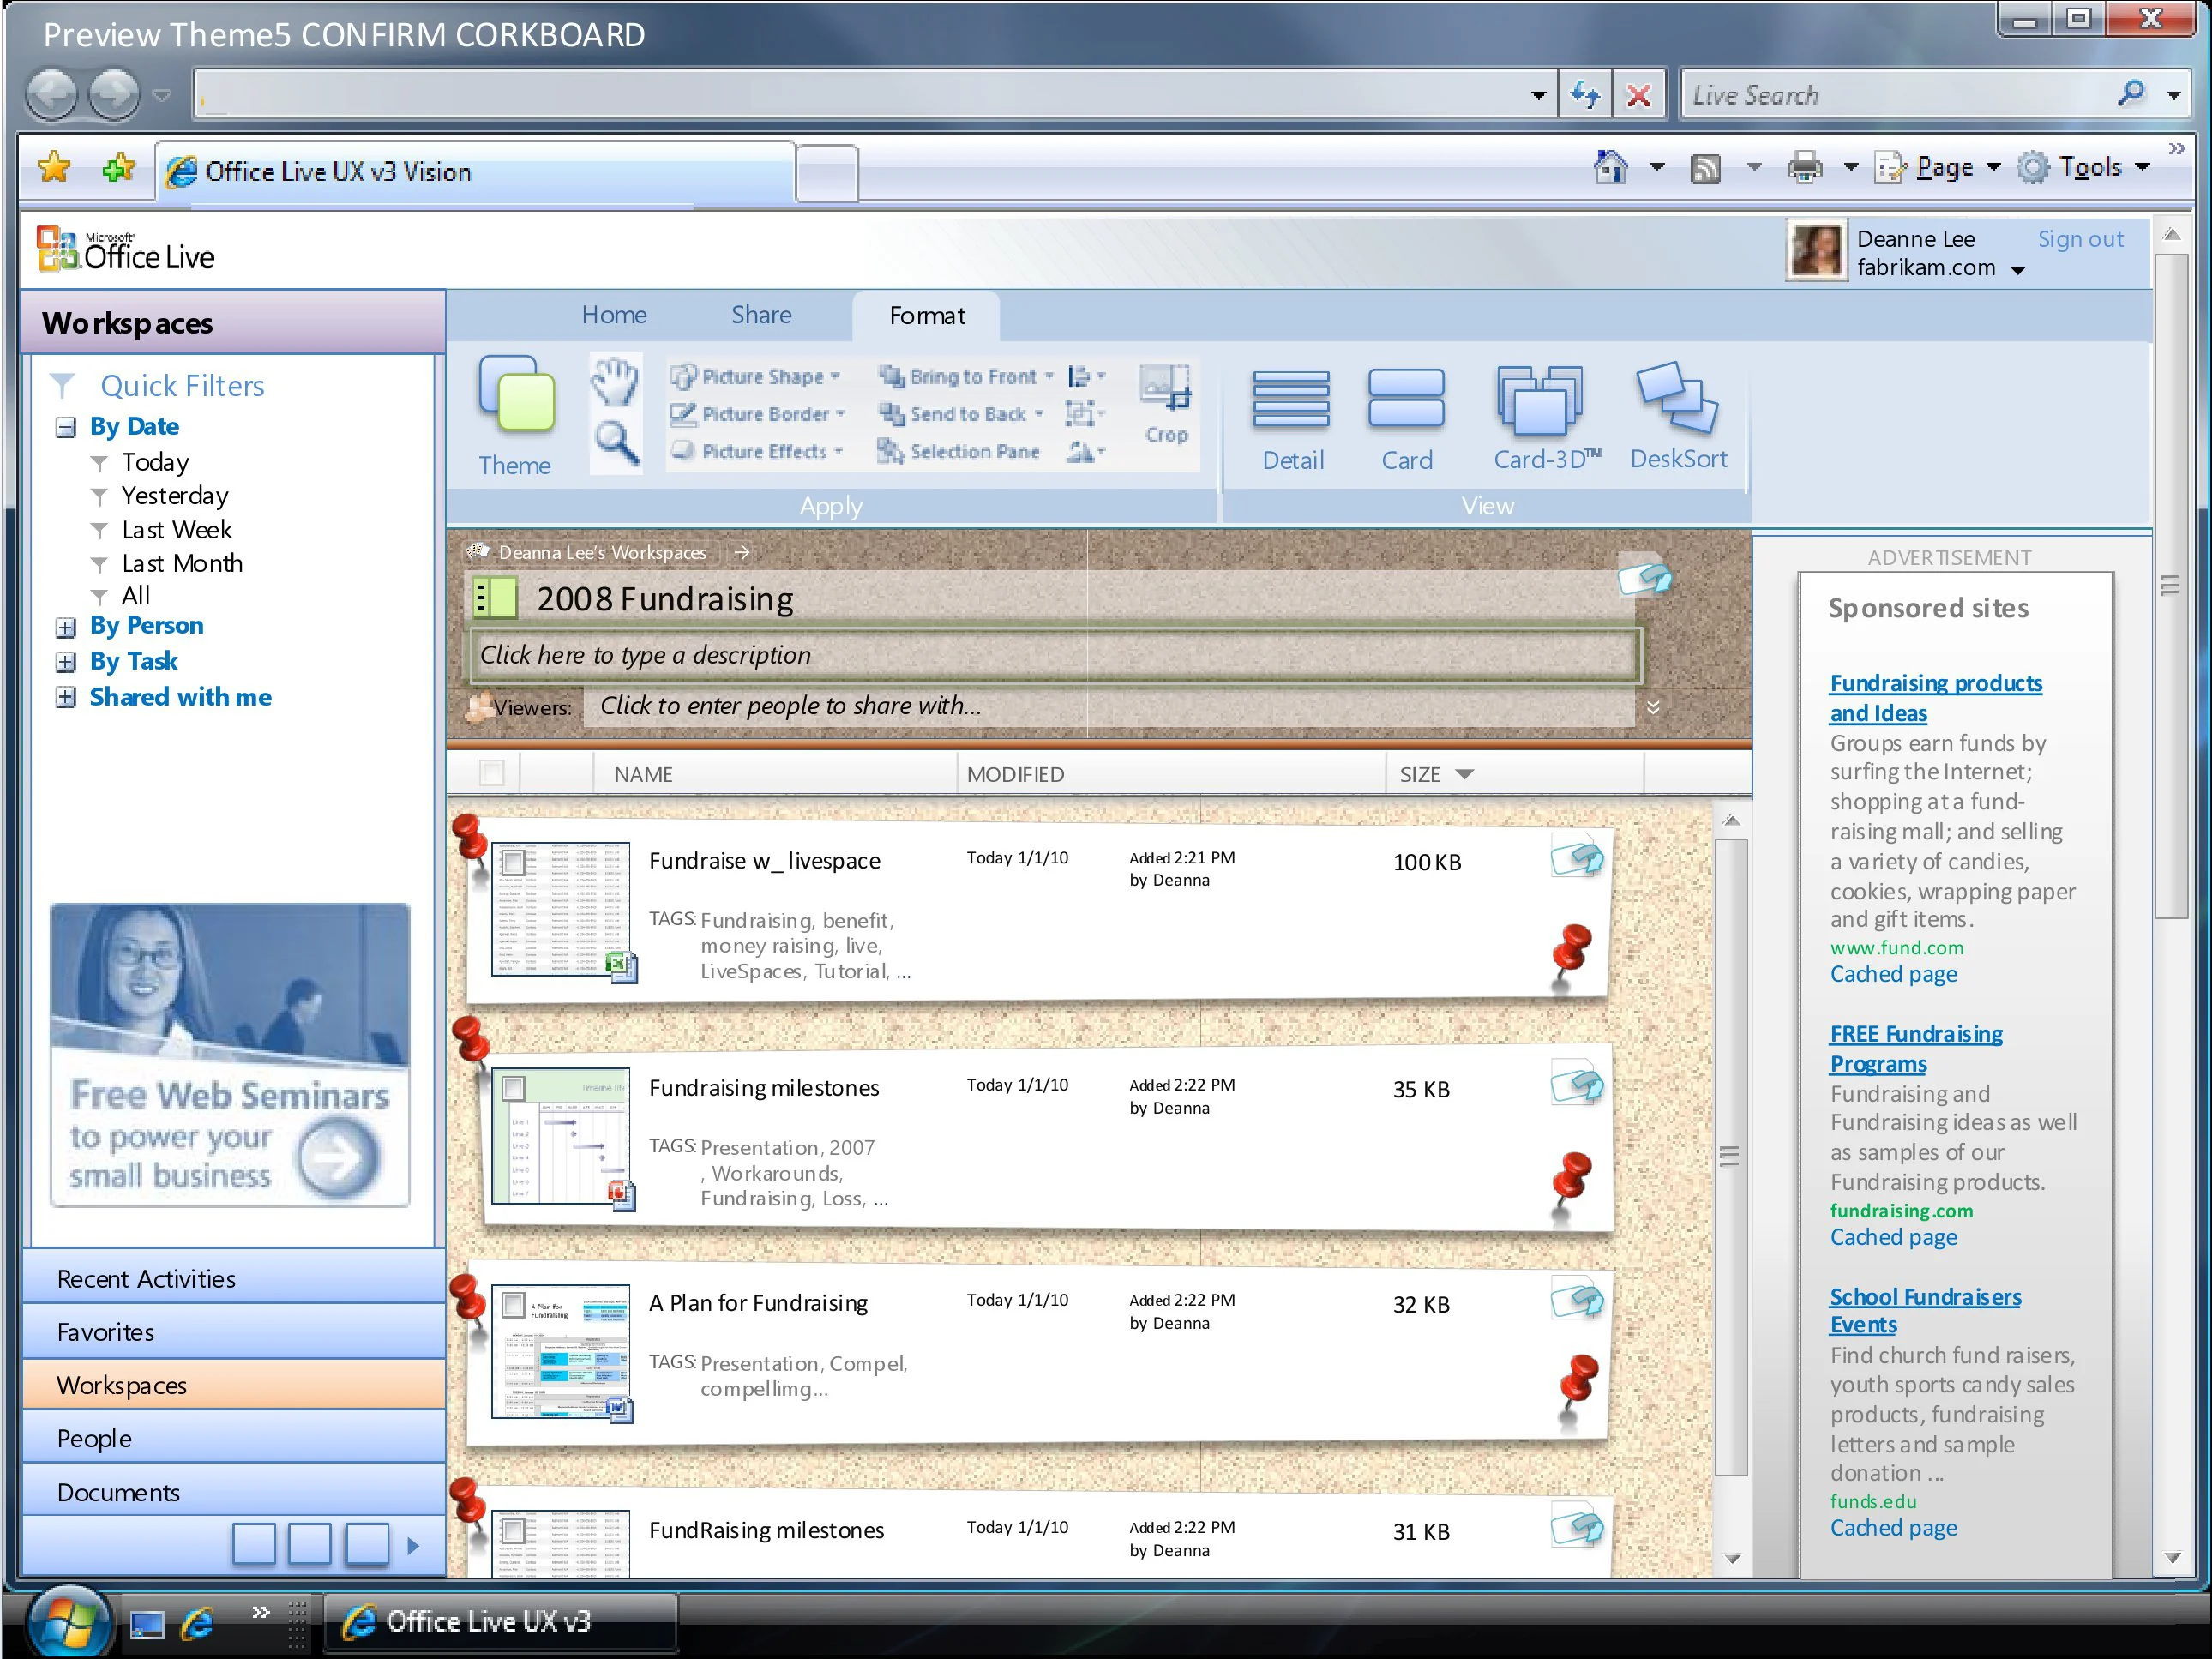Open the Picture Effects dropdown
Image resolution: width=2212 pixels, height=1659 pixels.
point(758,451)
